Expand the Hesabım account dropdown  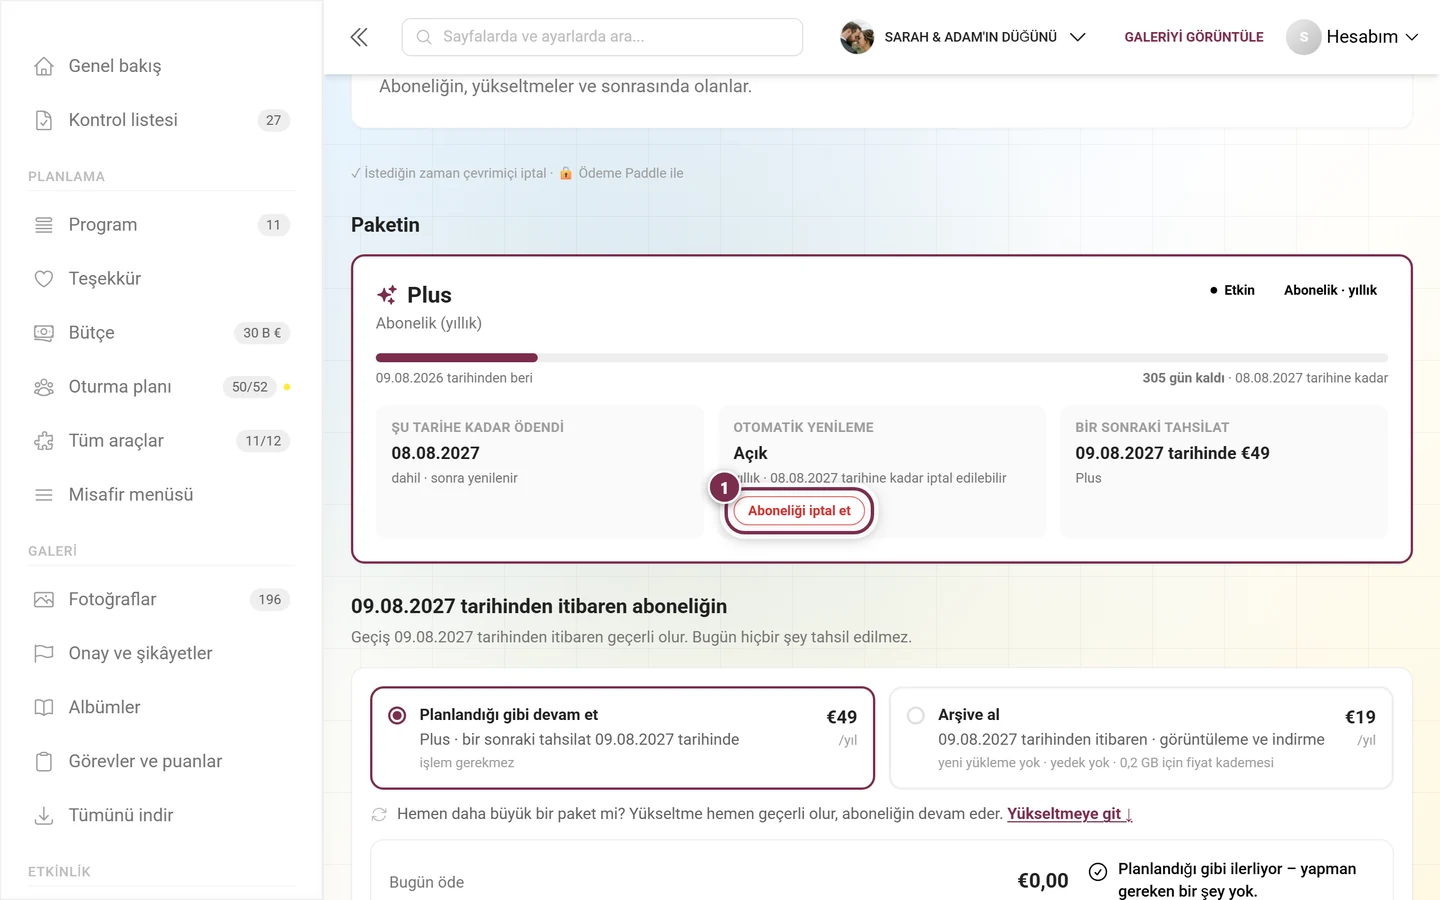tap(1352, 37)
